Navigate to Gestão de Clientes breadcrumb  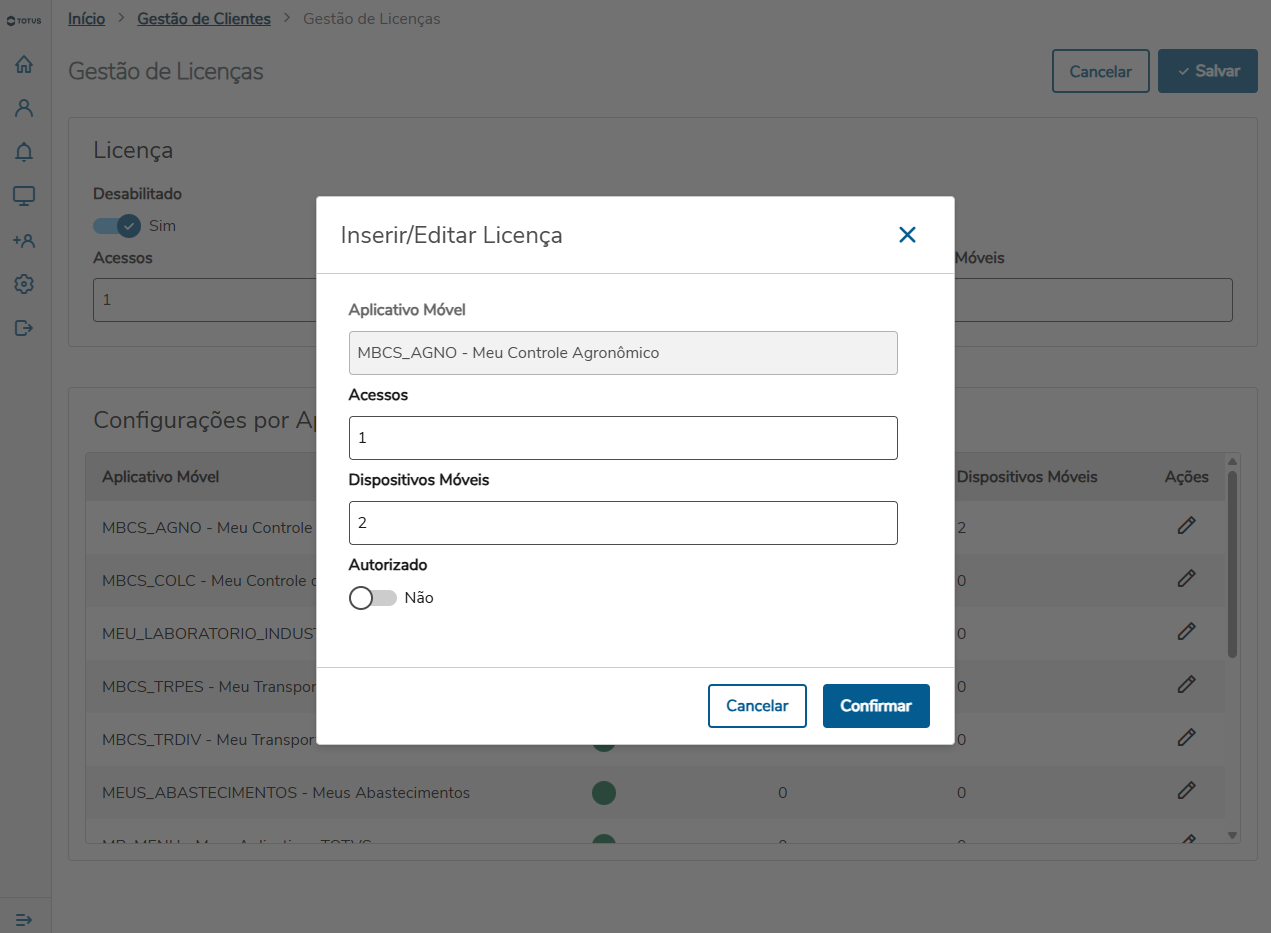pyautogui.click(x=204, y=19)
